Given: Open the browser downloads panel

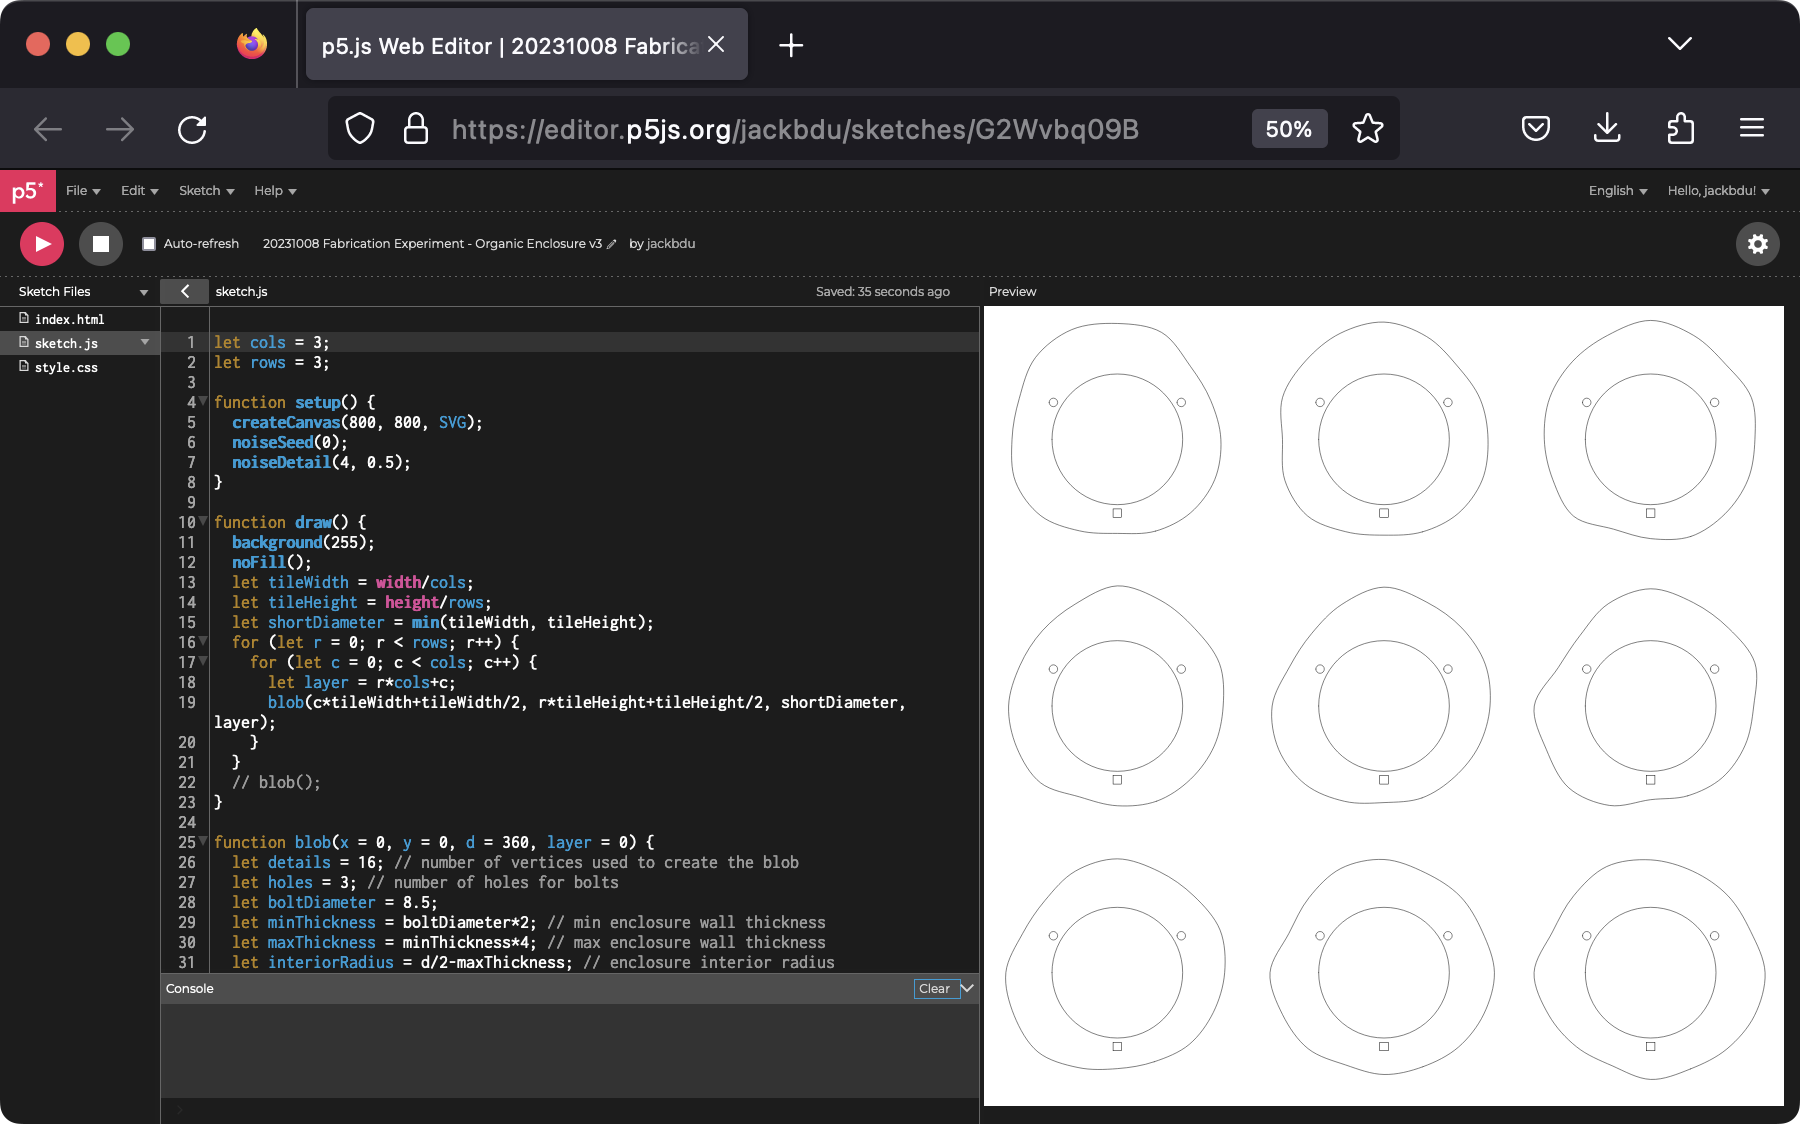Looking at the screenshot, I should coord(1606,129).
